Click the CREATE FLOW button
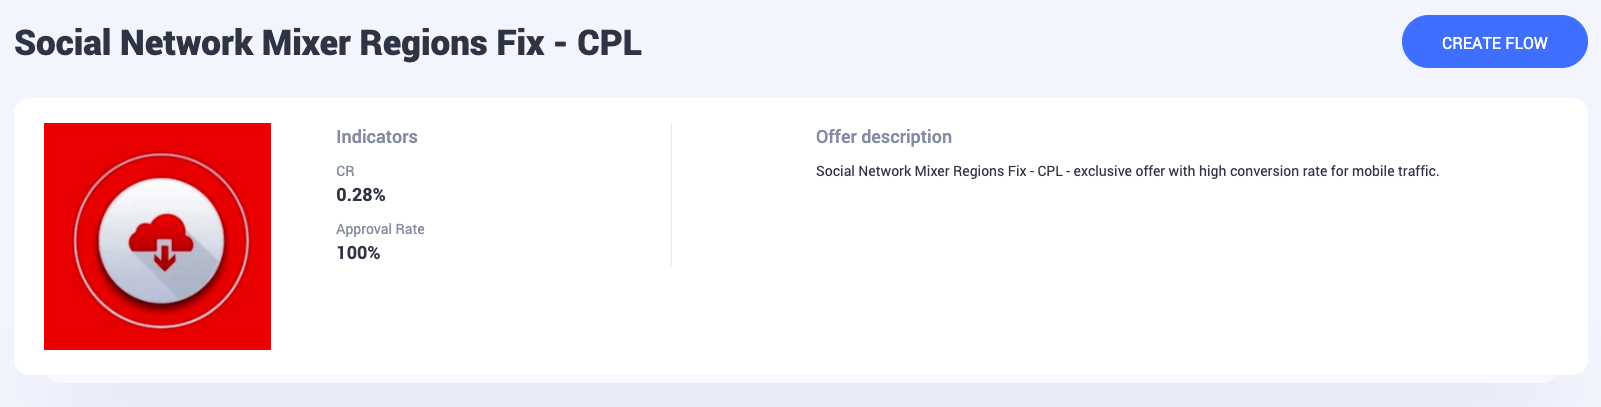 [x=1494, y=42]
